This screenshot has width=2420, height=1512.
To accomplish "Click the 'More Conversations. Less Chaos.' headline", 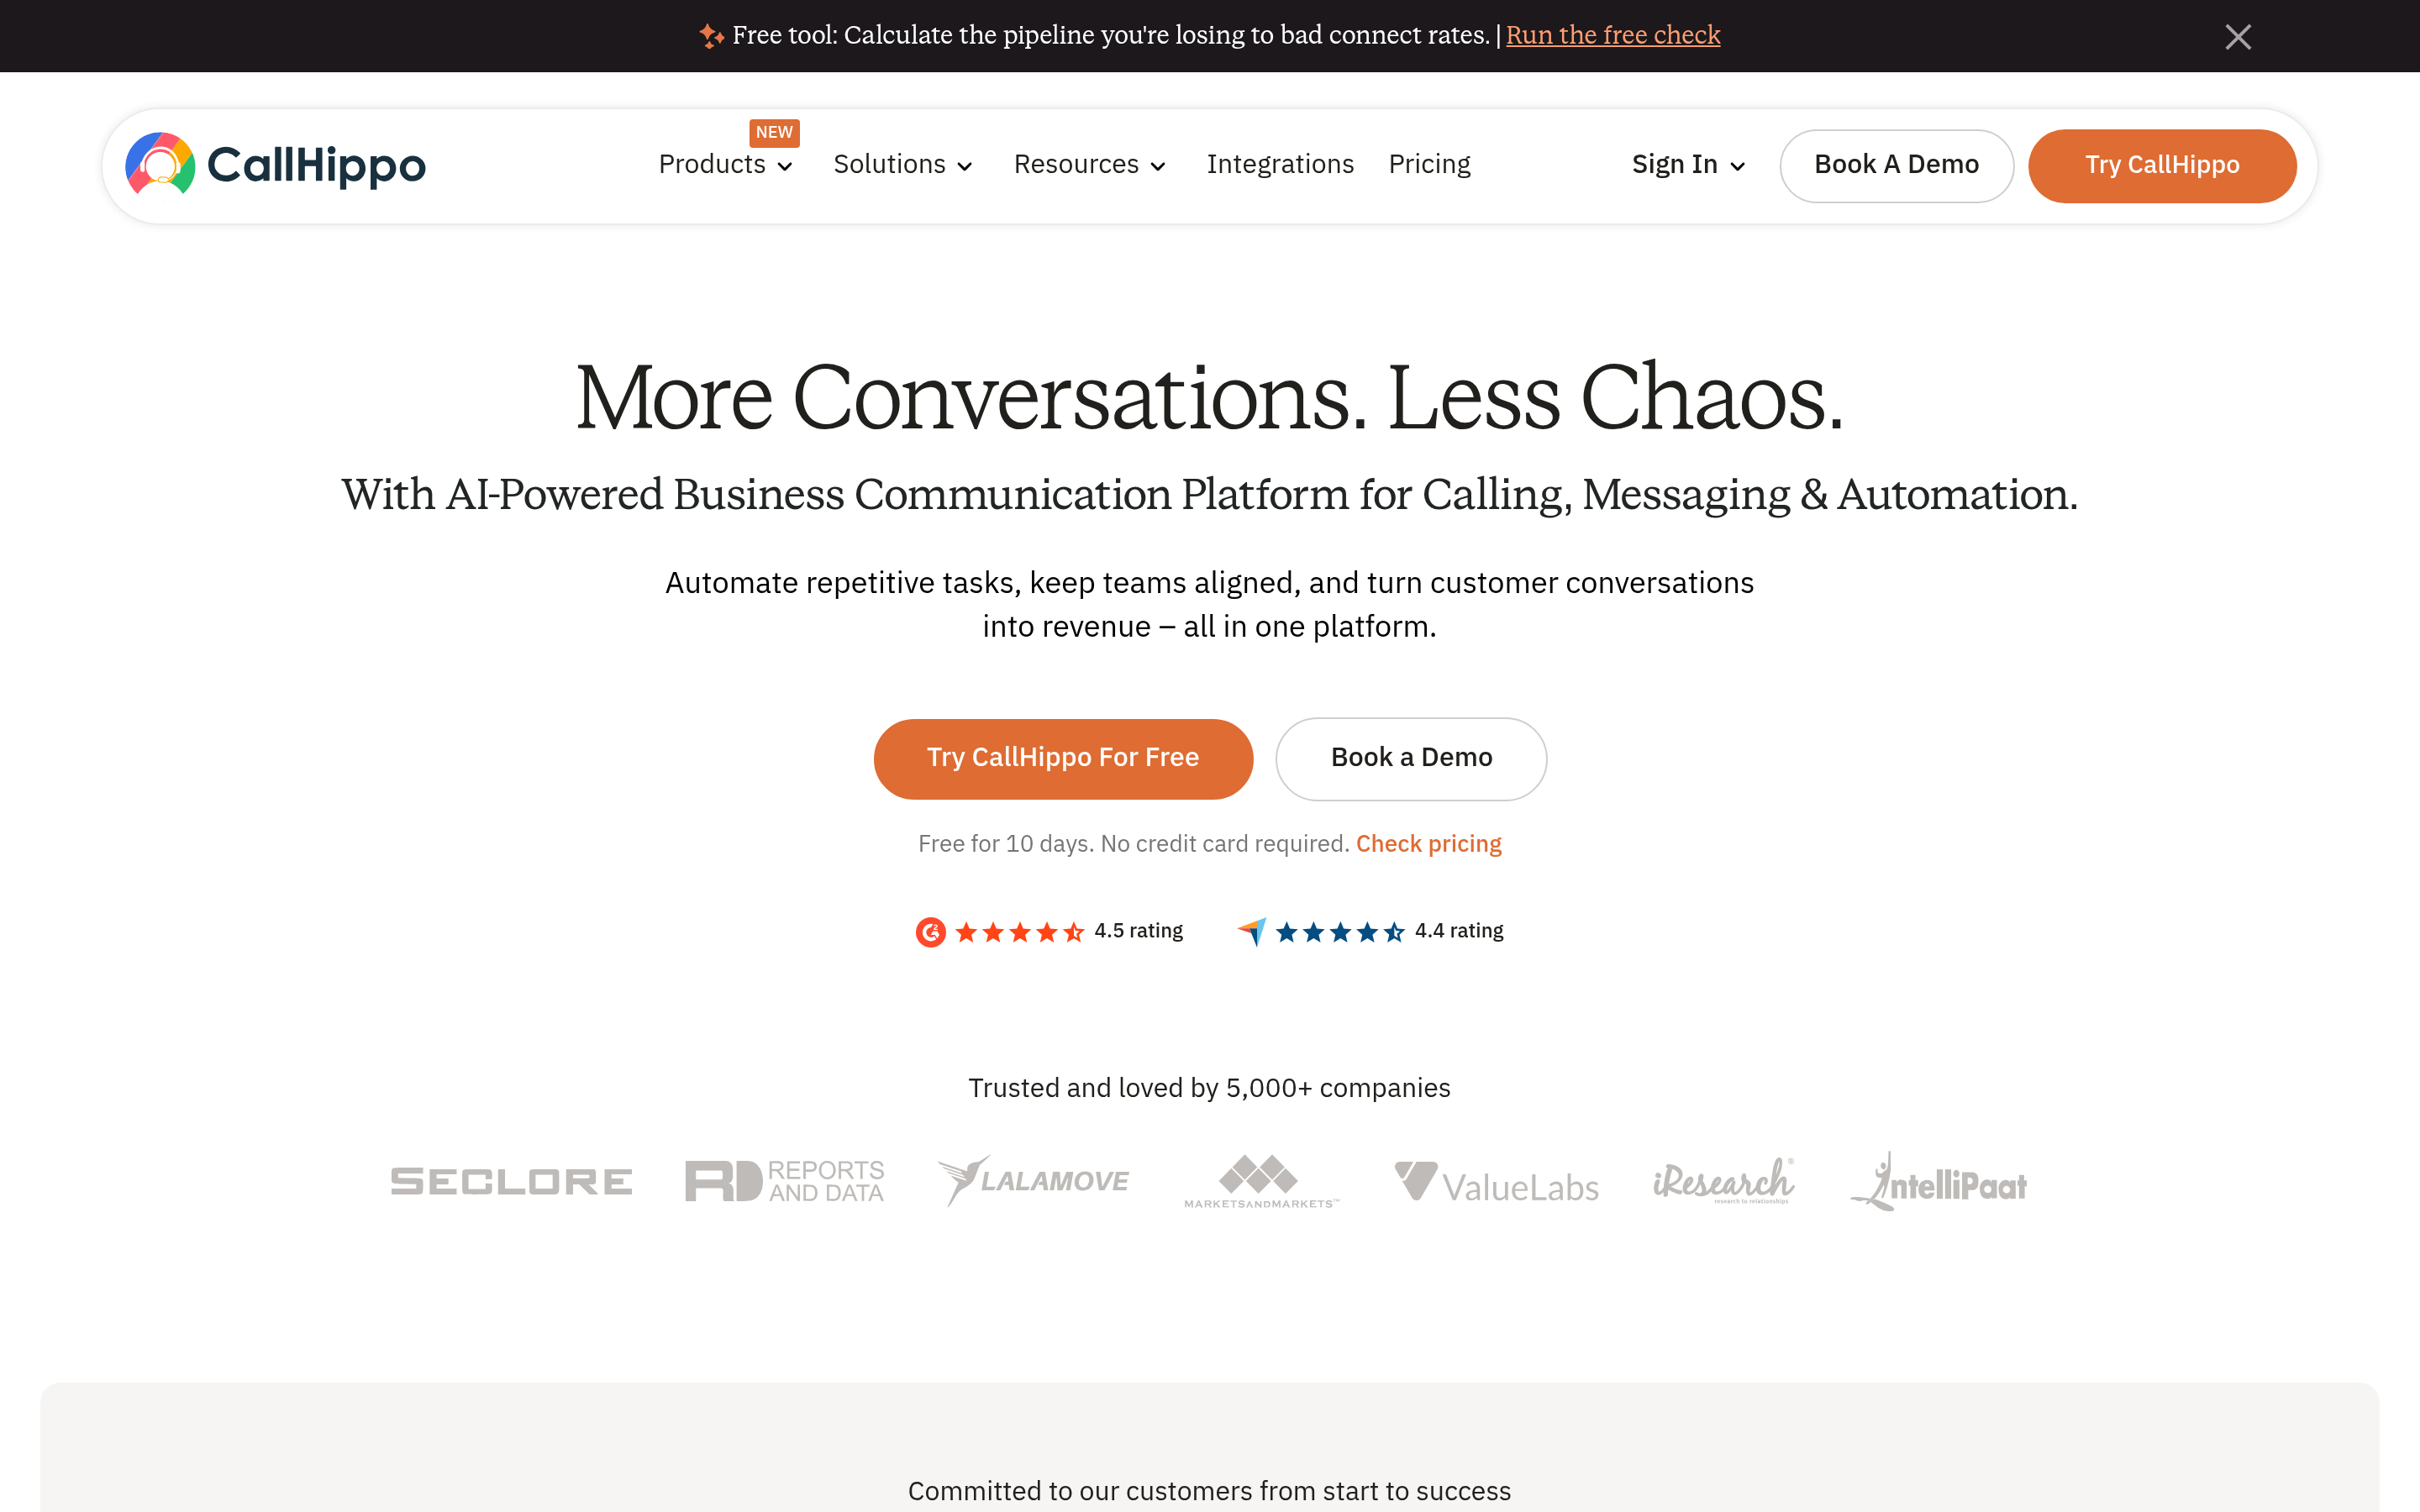I will point(1209,398).
